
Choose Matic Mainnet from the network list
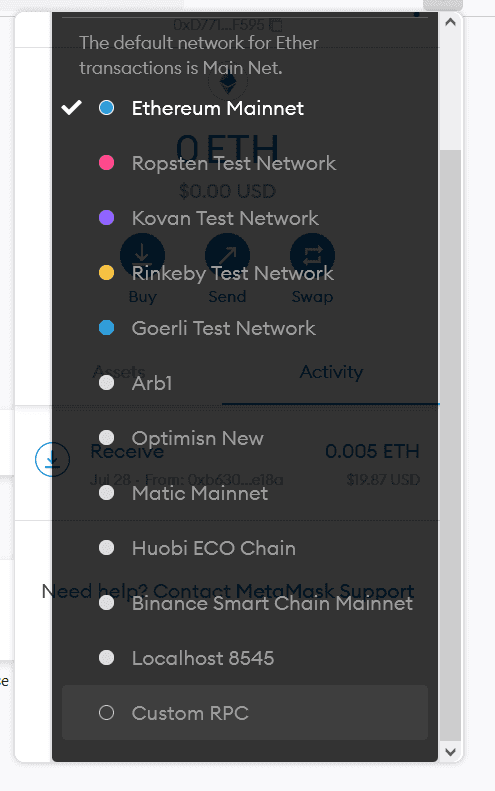coord(245,493)
